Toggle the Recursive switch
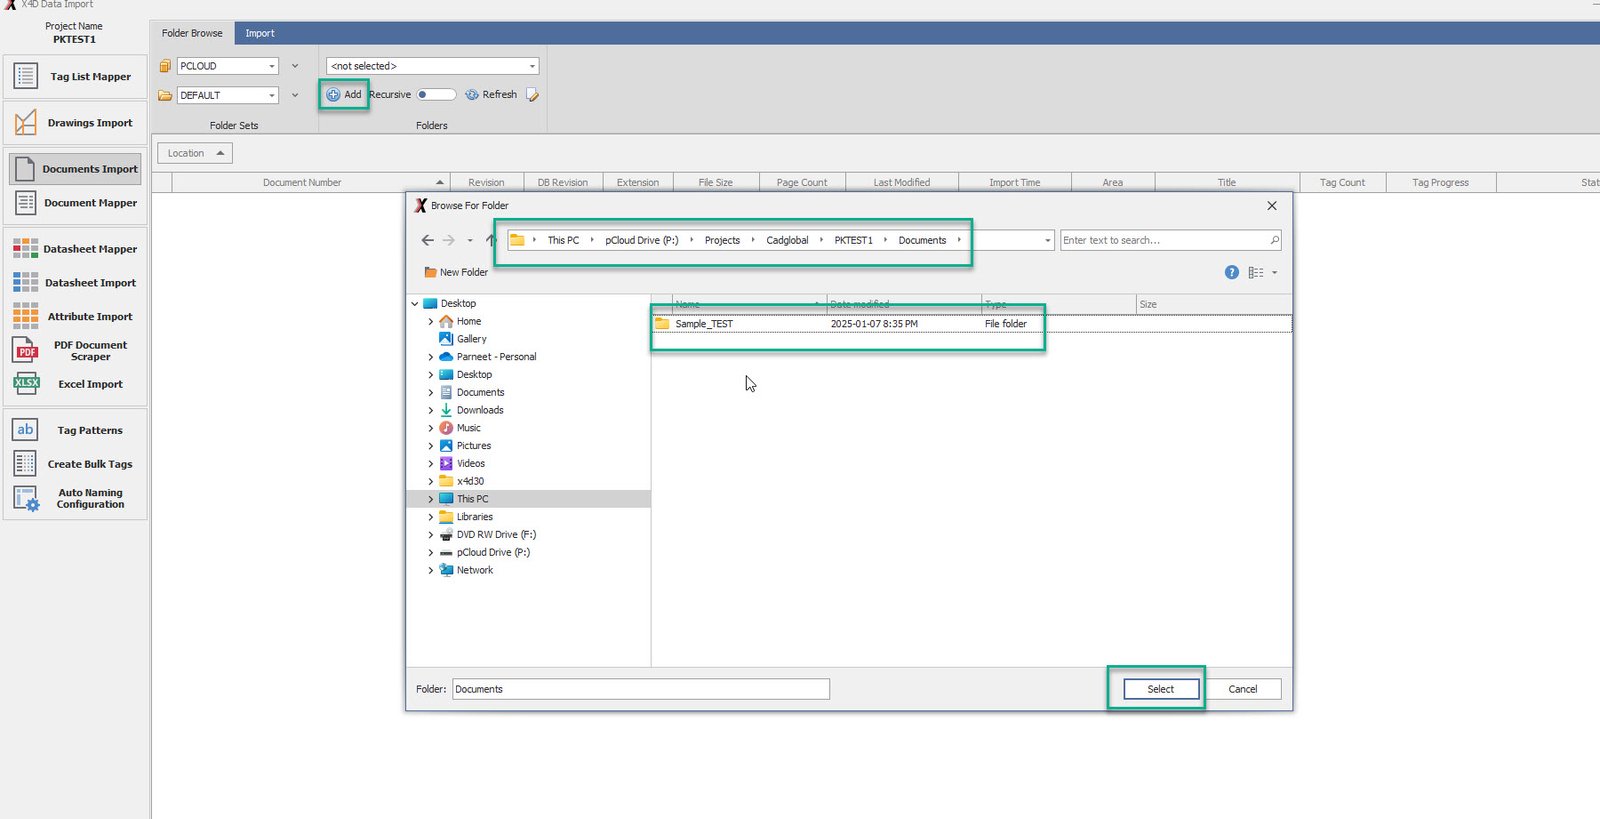1600x819 pixels. 436,95
